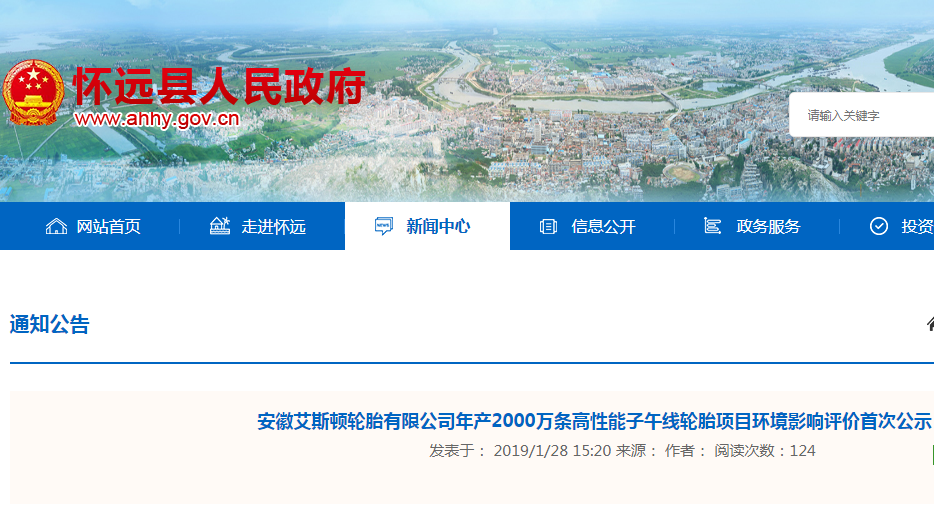Click the home icon beside 网站首页
The image size is (934, 513).
click(x=57, y=226)
